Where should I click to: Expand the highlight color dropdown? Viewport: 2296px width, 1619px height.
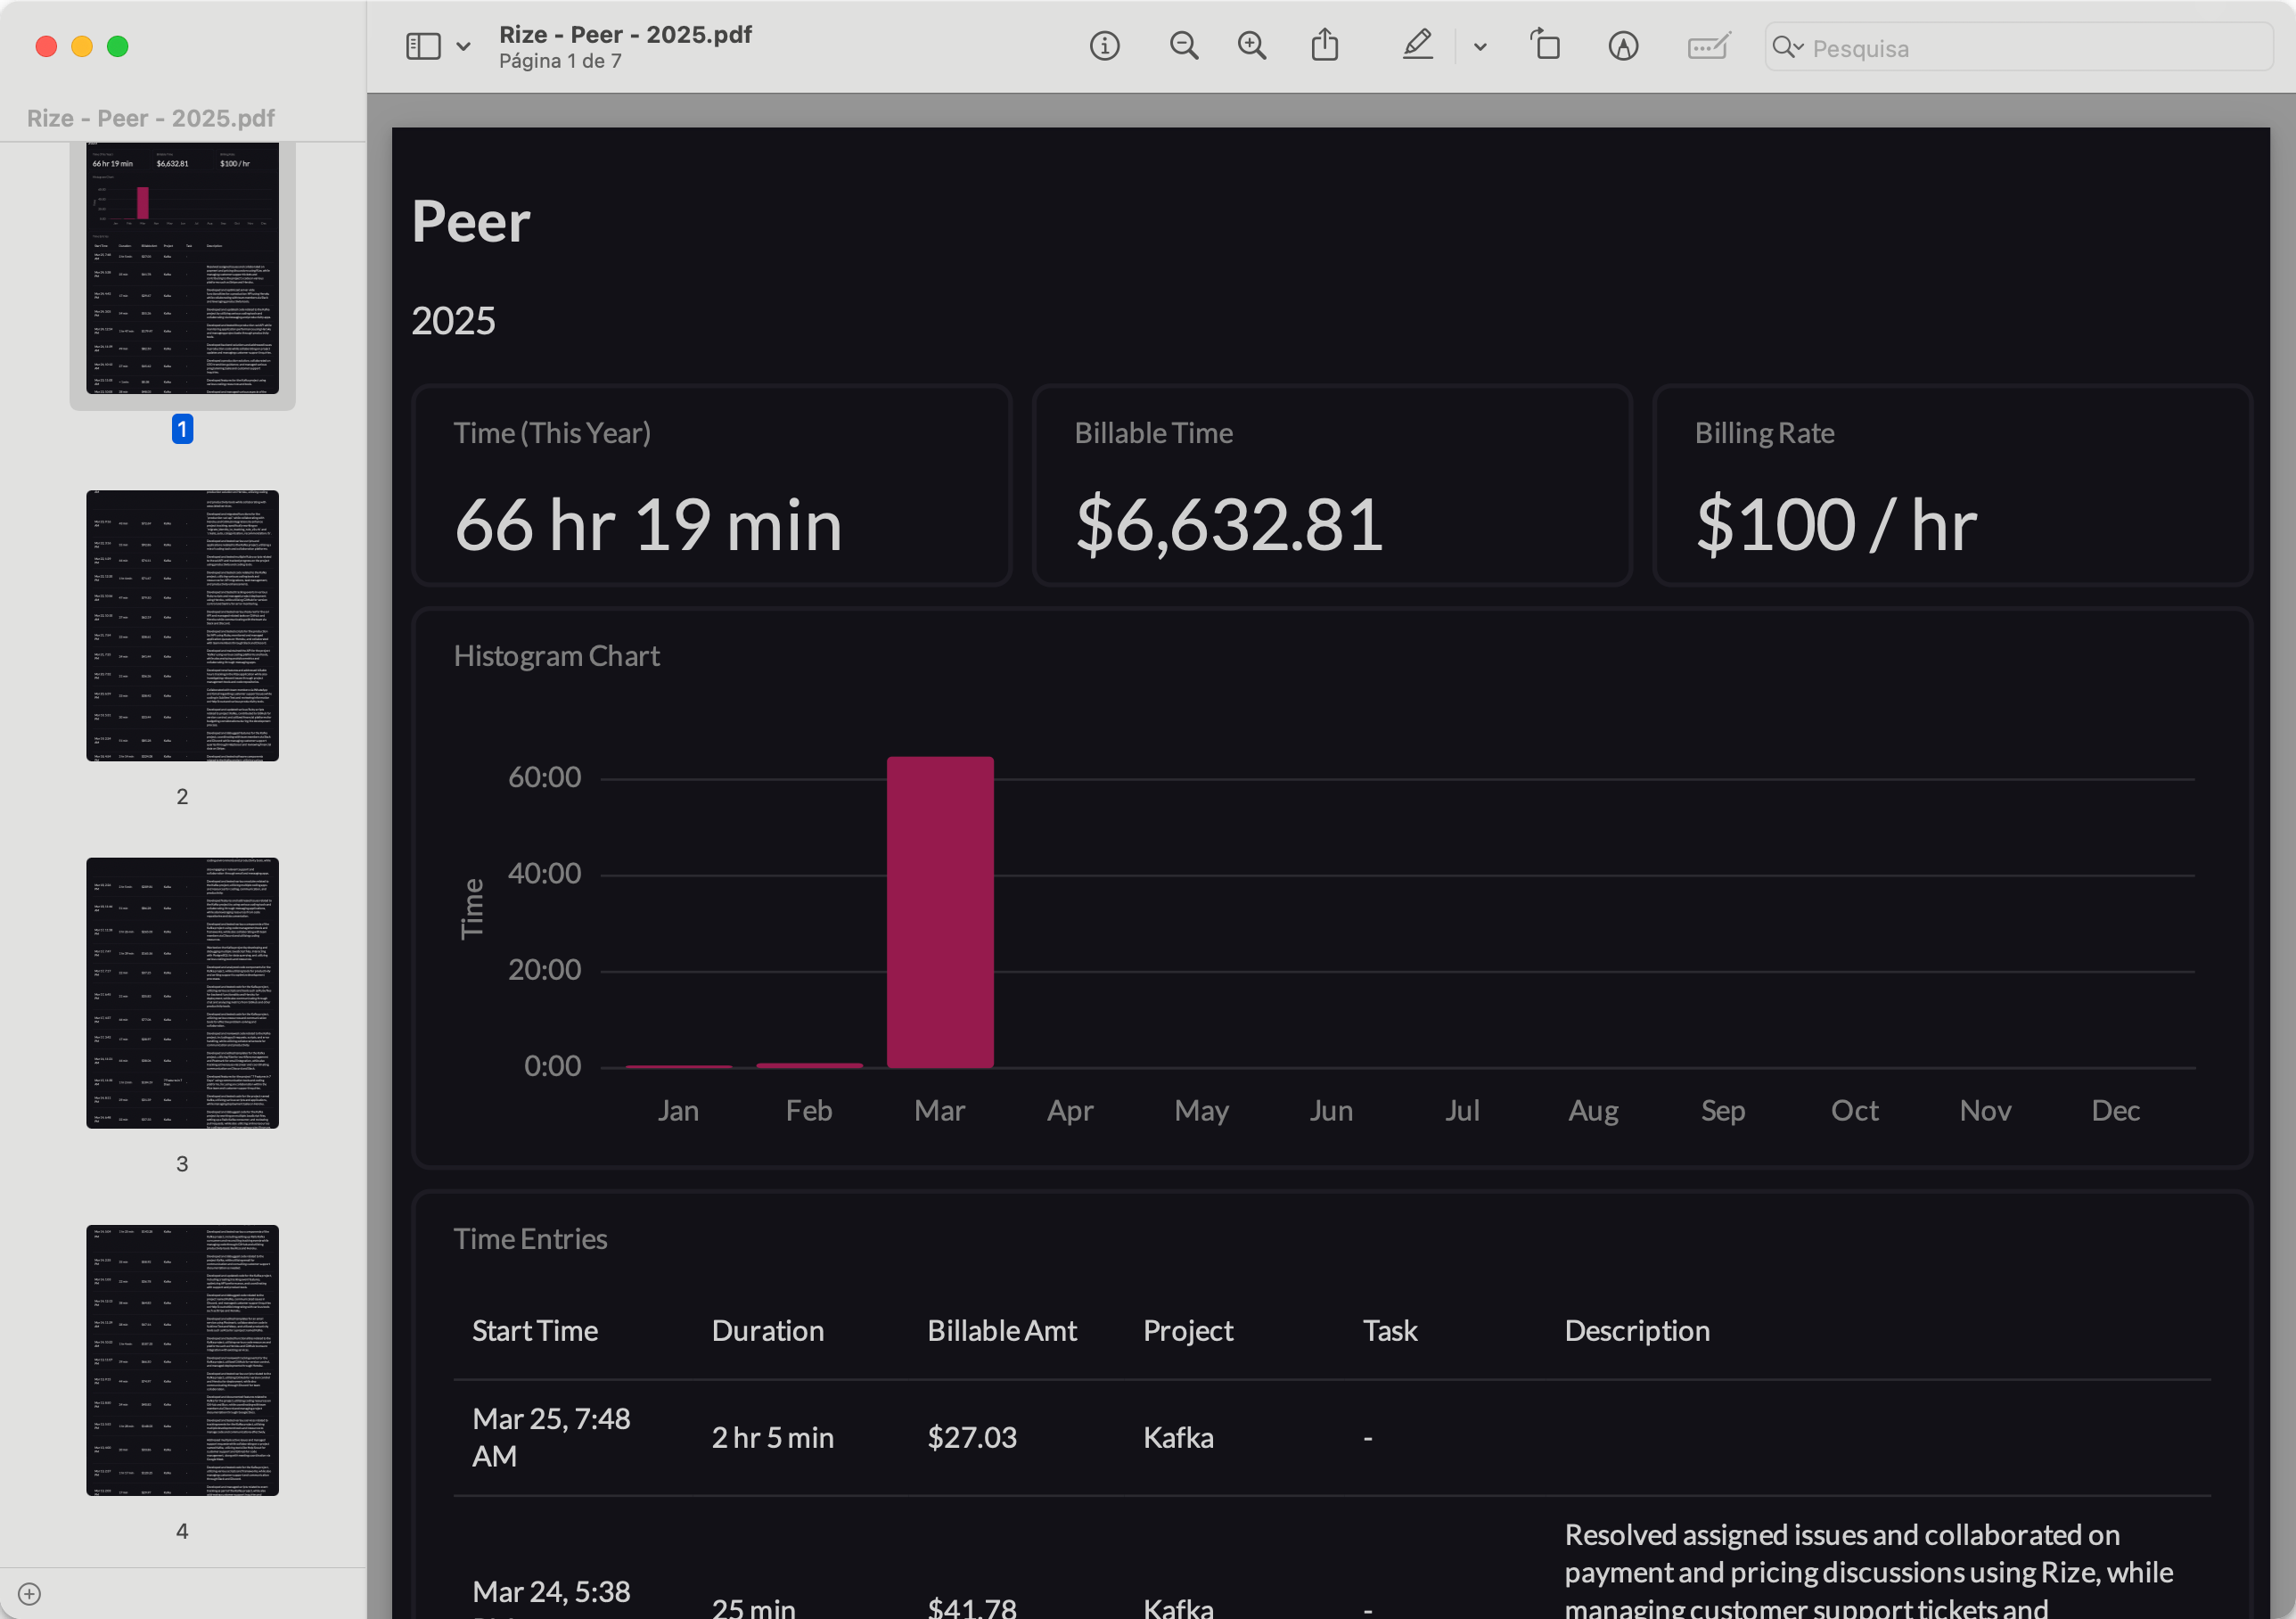tap(1479, 46)
